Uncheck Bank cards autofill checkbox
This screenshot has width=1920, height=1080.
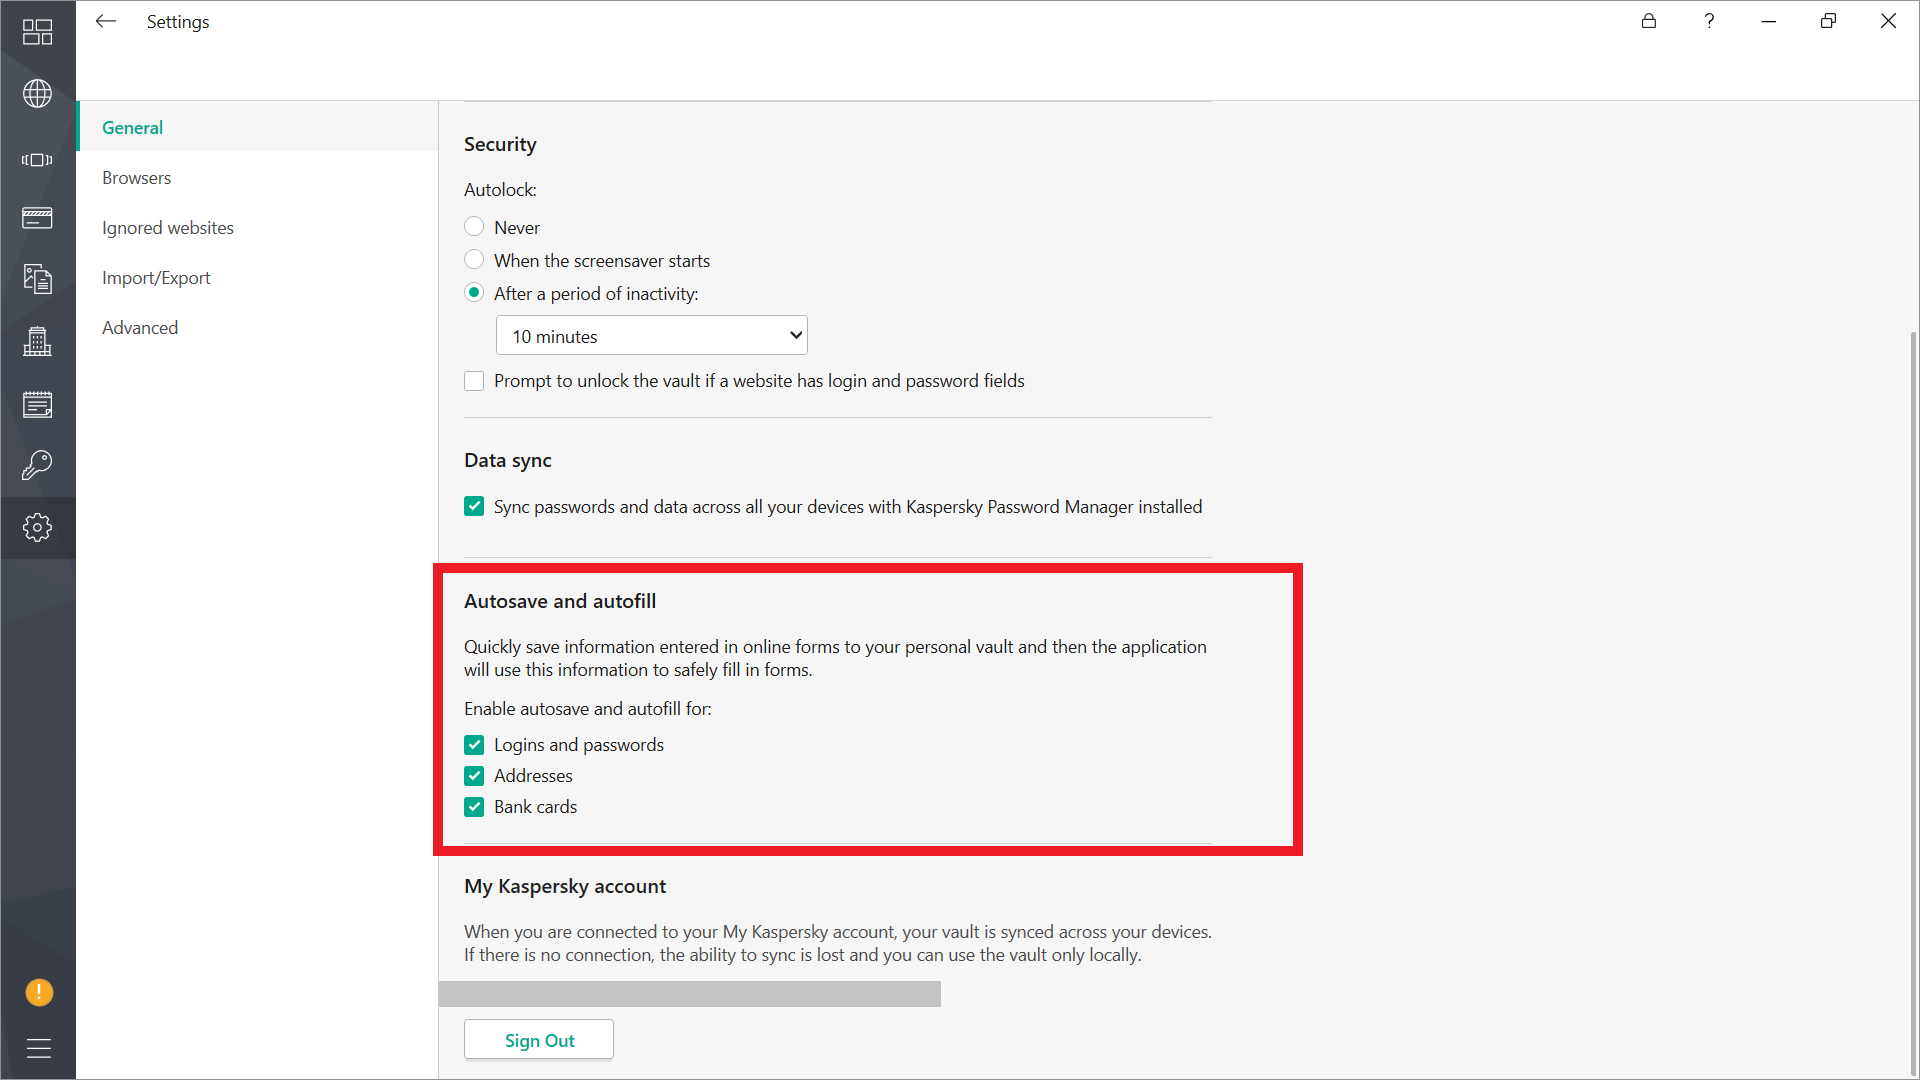(x=474, y=807)
